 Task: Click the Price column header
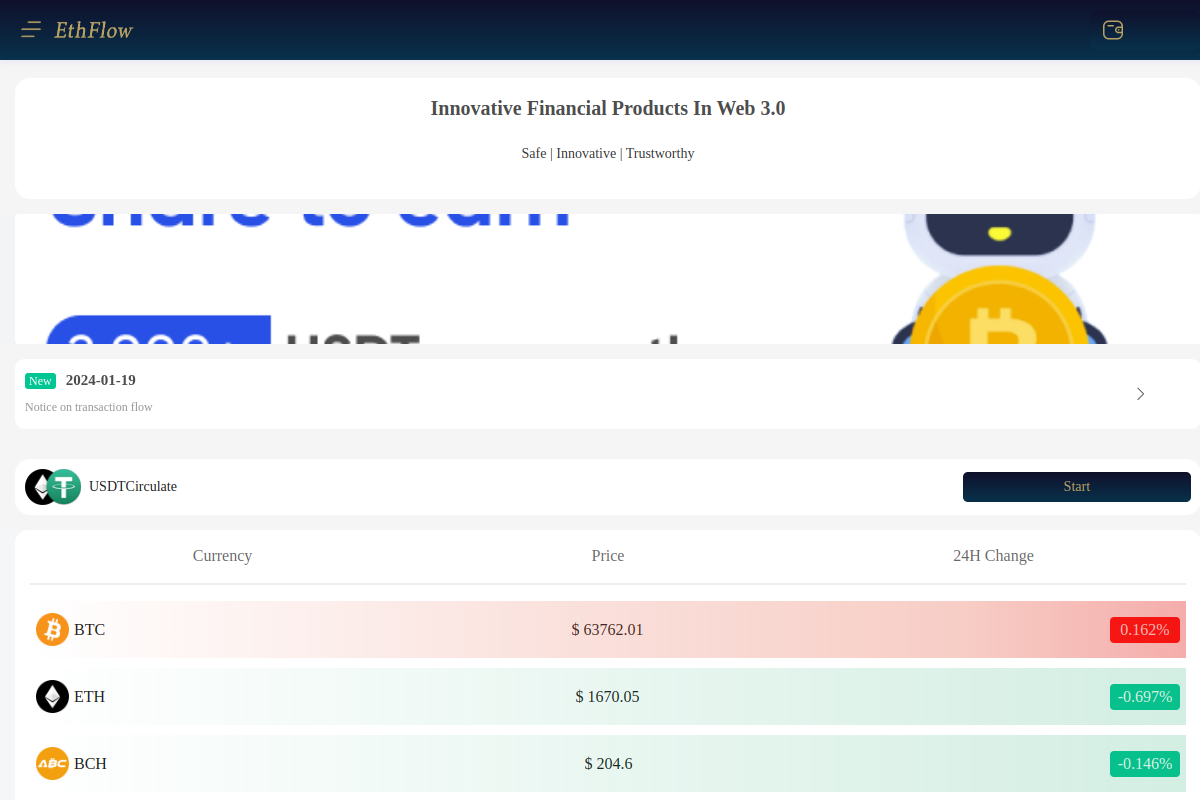pyautogui.click(x=608, y=555)
